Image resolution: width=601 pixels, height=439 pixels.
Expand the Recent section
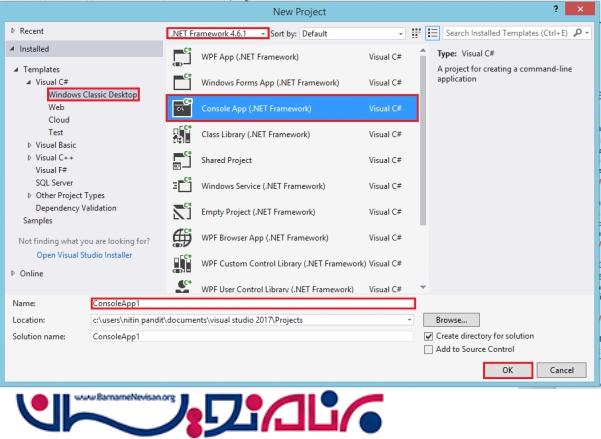13,31
